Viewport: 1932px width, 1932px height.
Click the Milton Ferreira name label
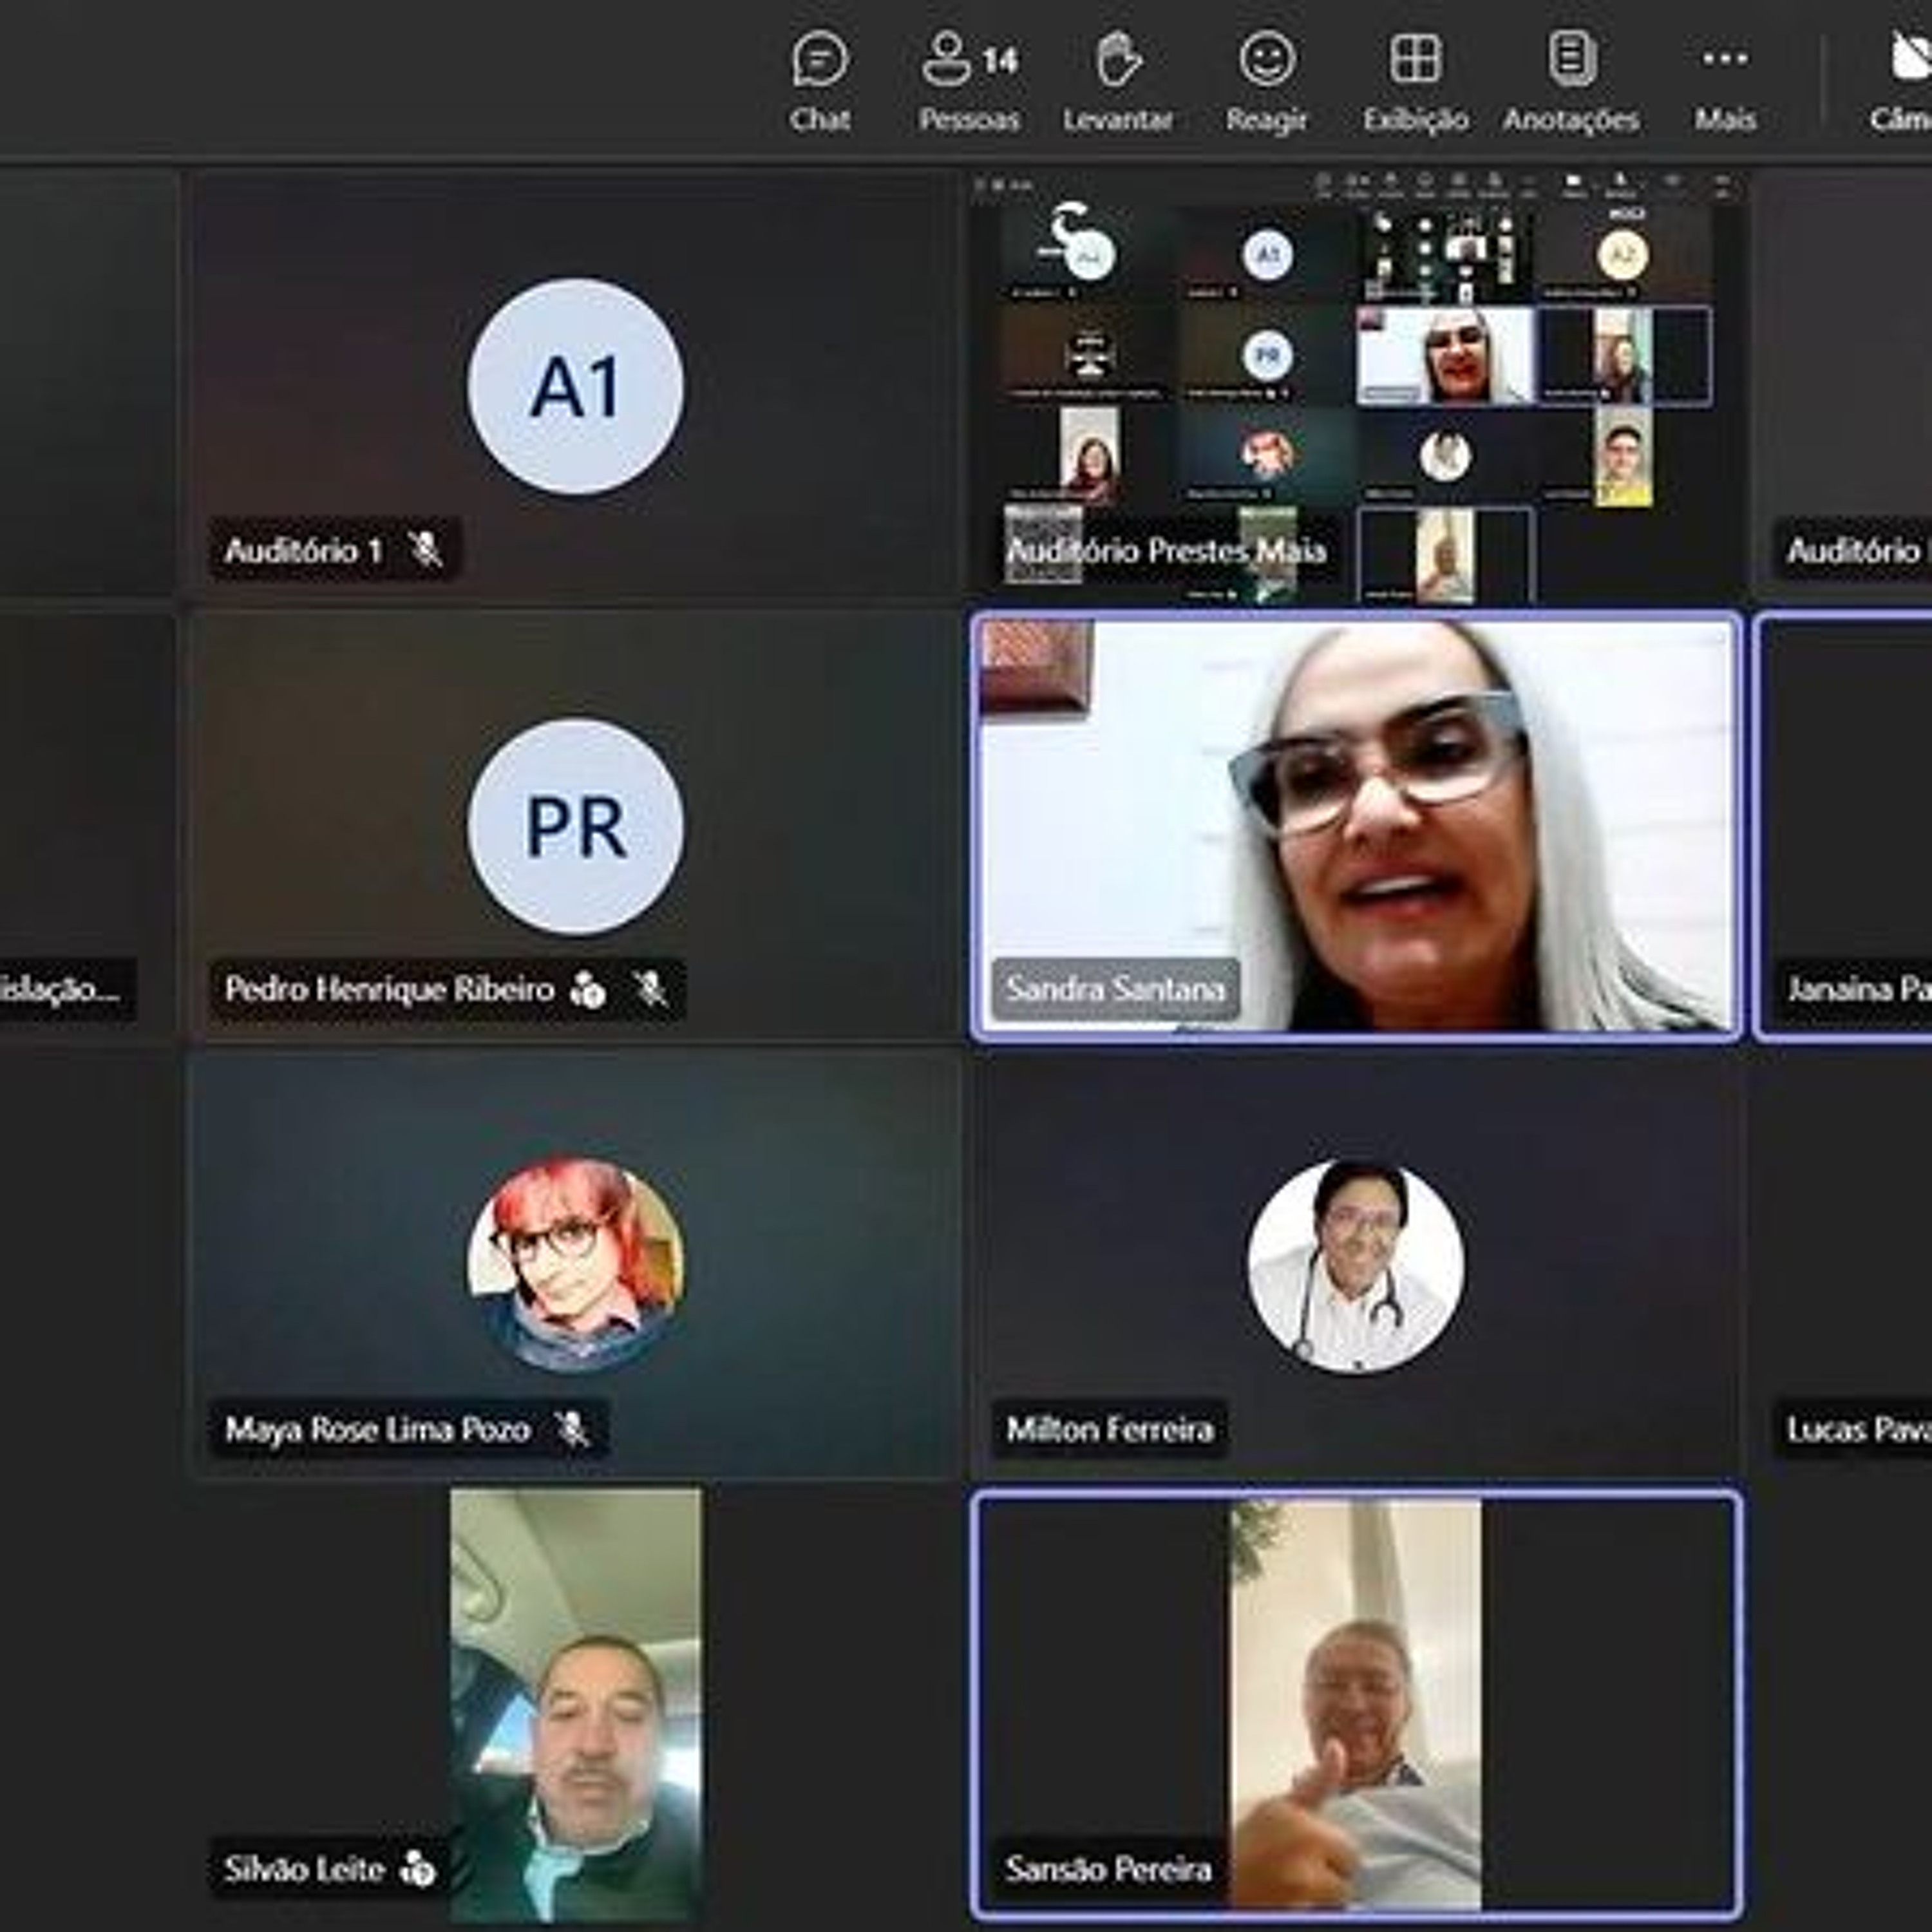tap(1109, 1429)
